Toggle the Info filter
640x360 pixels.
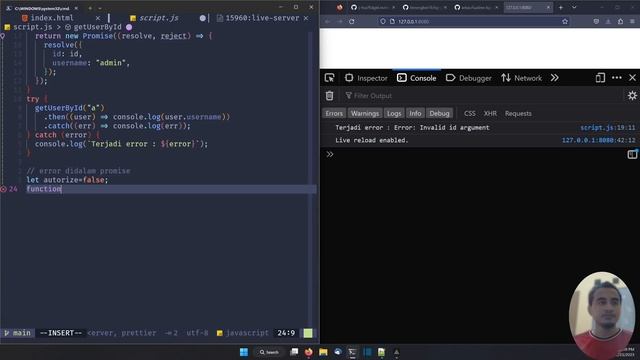pos(415,113)
